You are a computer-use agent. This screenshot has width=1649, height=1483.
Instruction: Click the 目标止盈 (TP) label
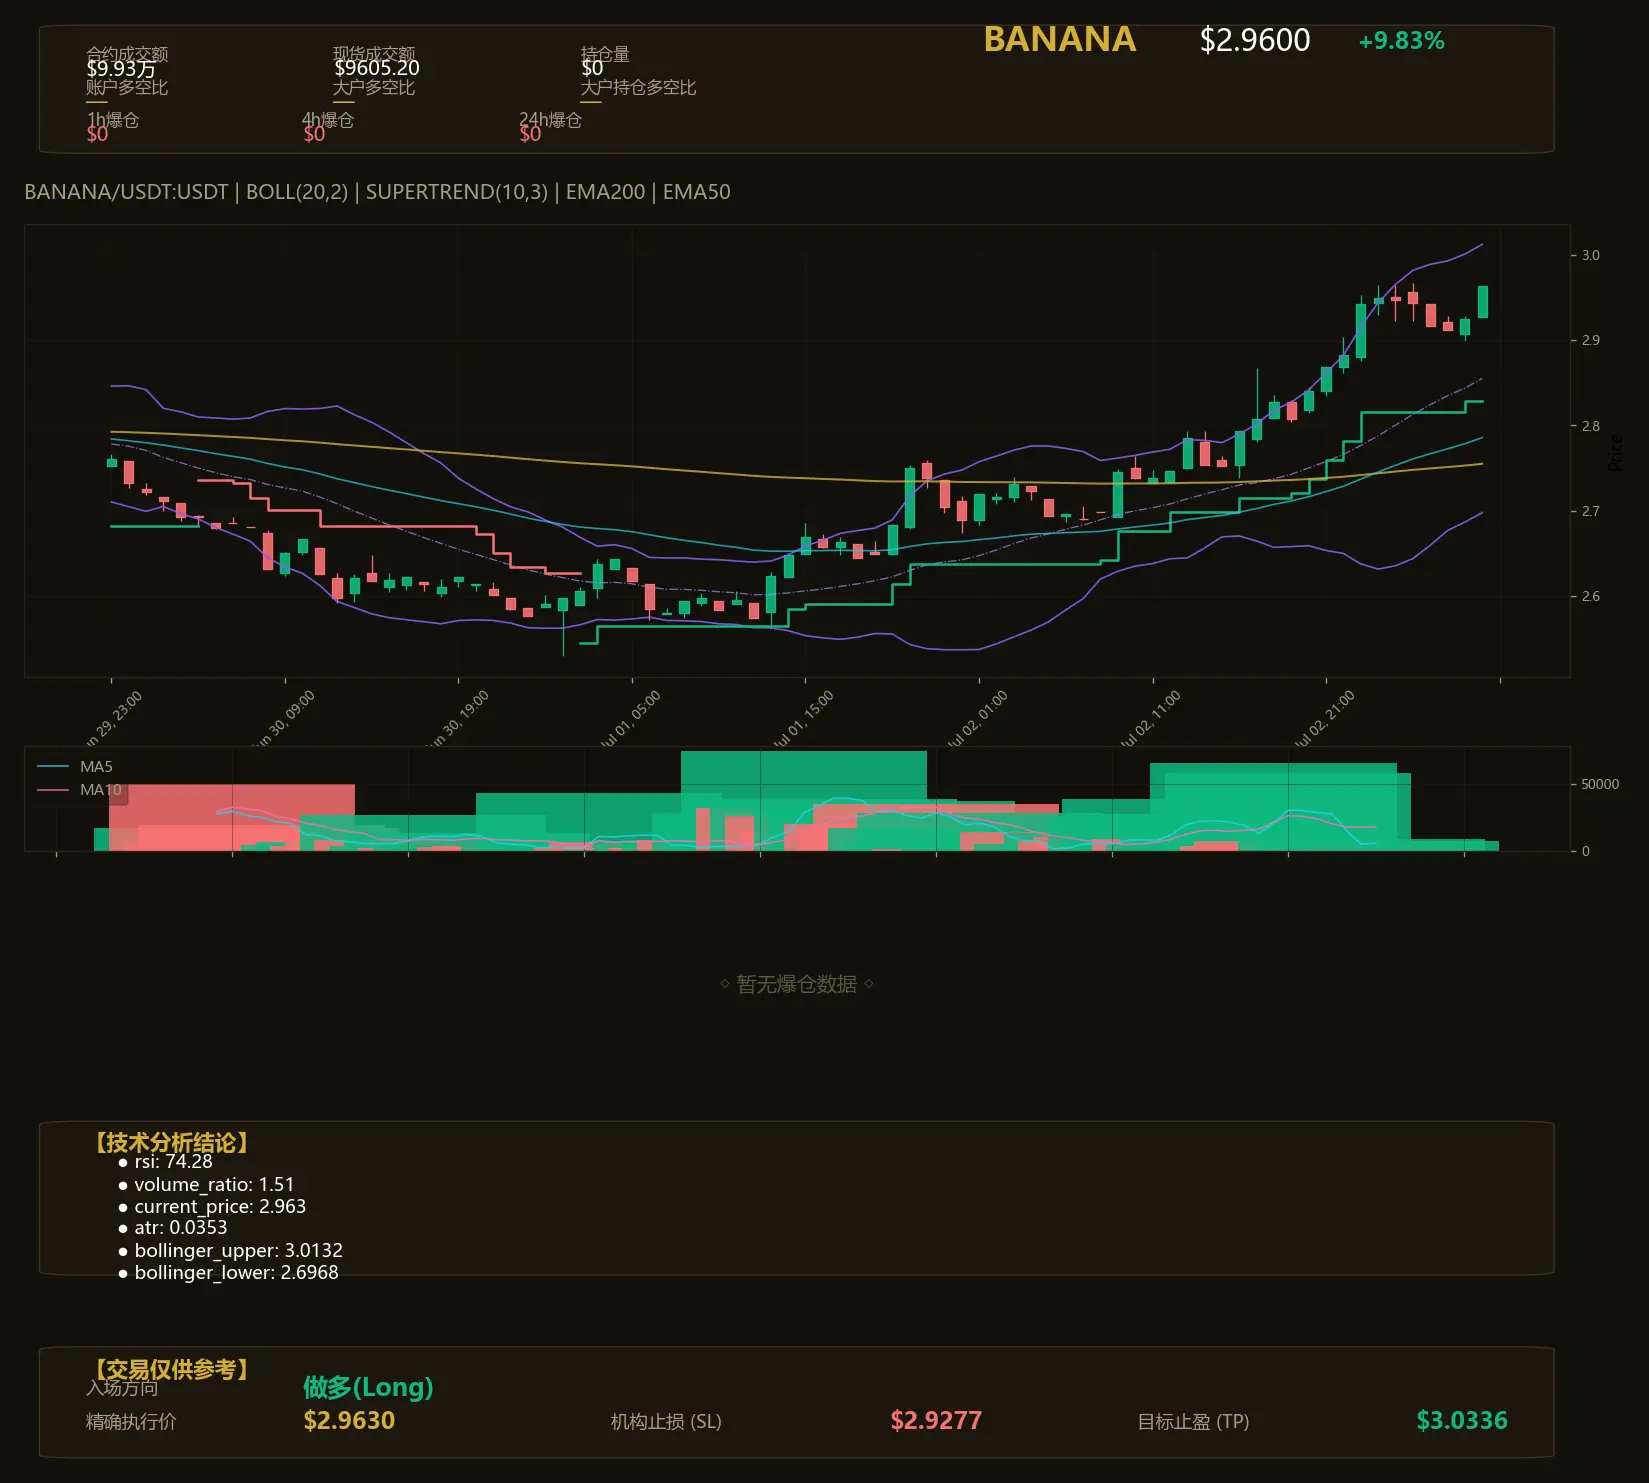click(x=1193, y=1421)
